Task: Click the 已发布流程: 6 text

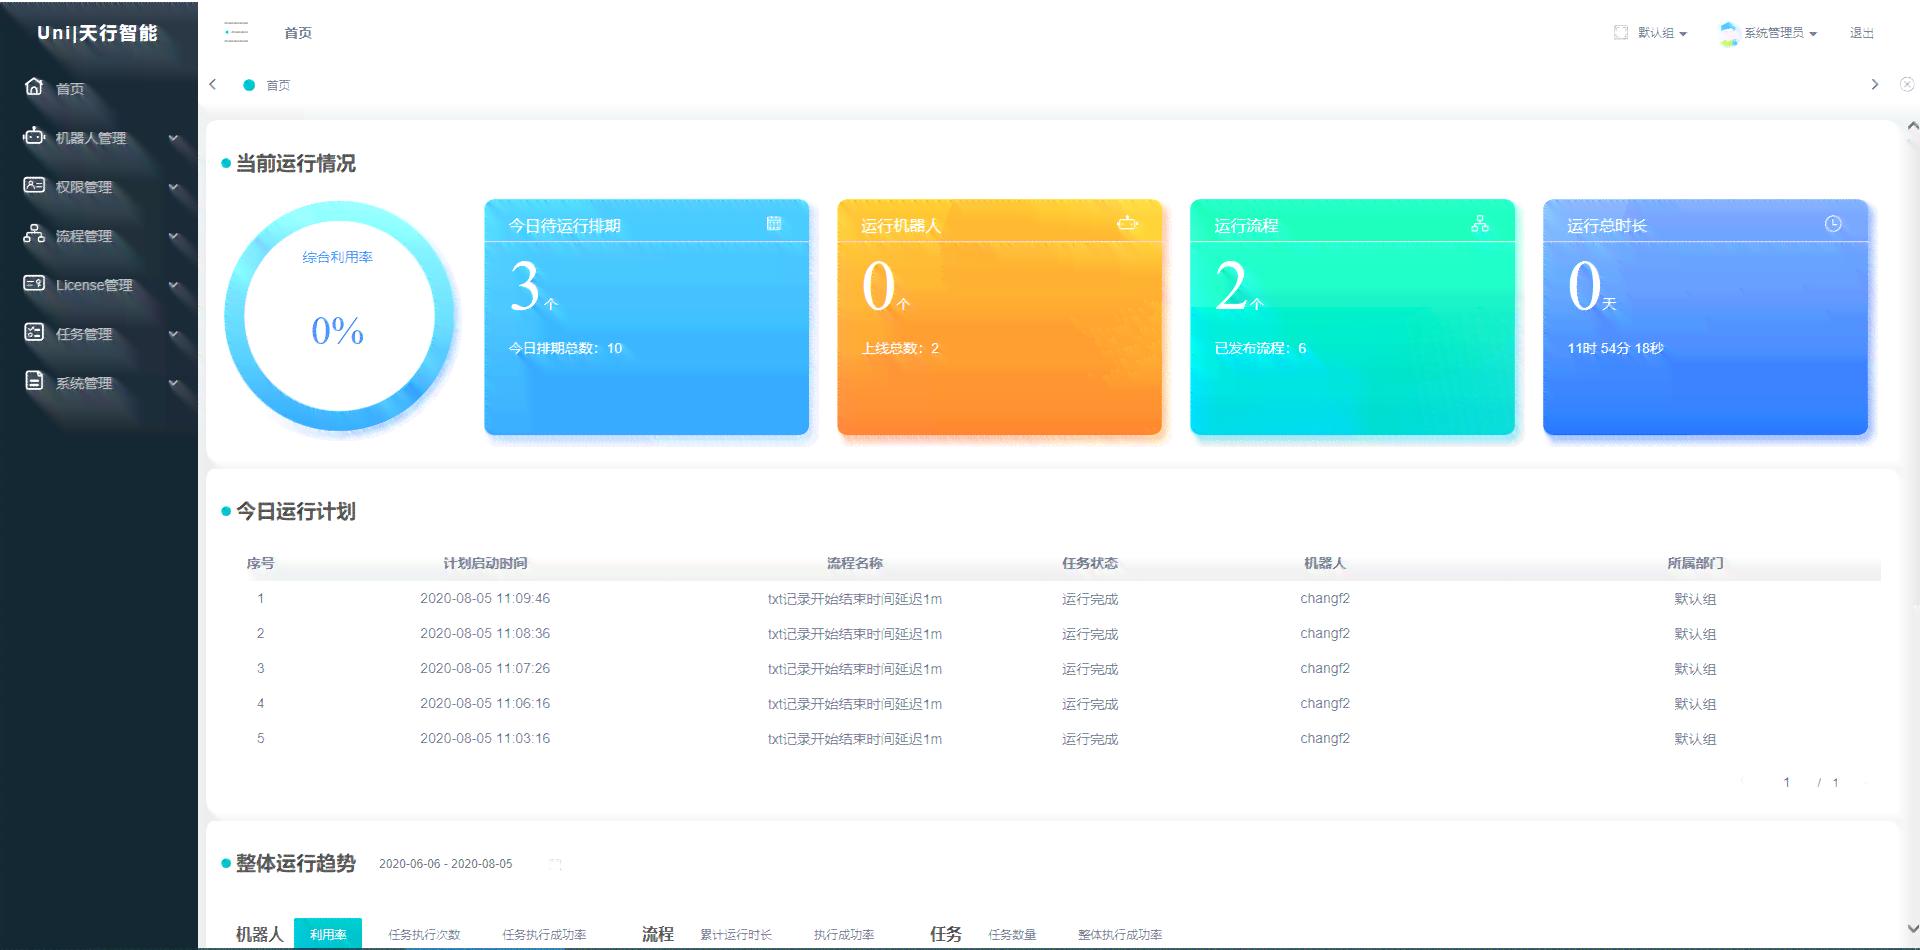Action: [x=1260, y=348]
